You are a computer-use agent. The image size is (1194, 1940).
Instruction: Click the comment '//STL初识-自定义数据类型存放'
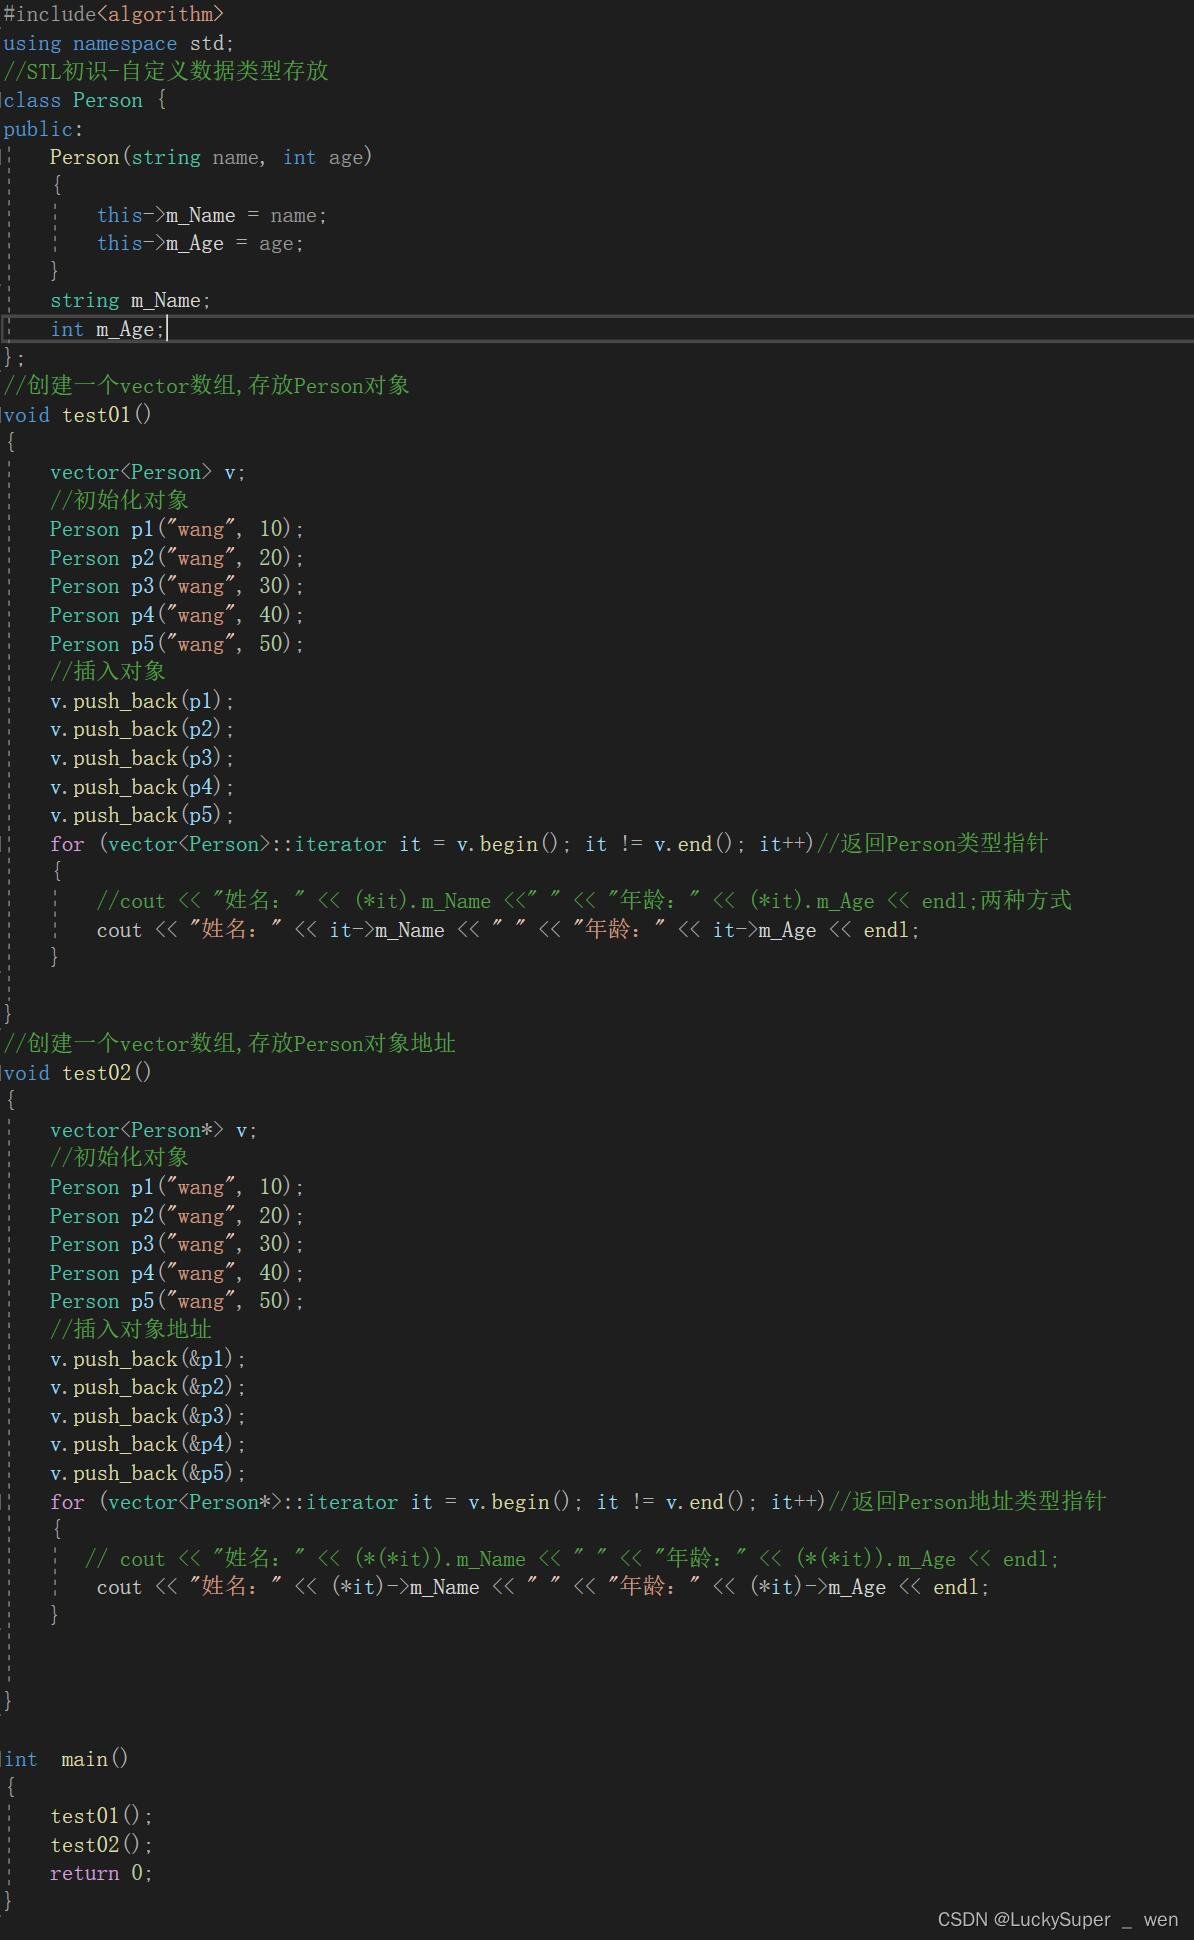point(166,71)
